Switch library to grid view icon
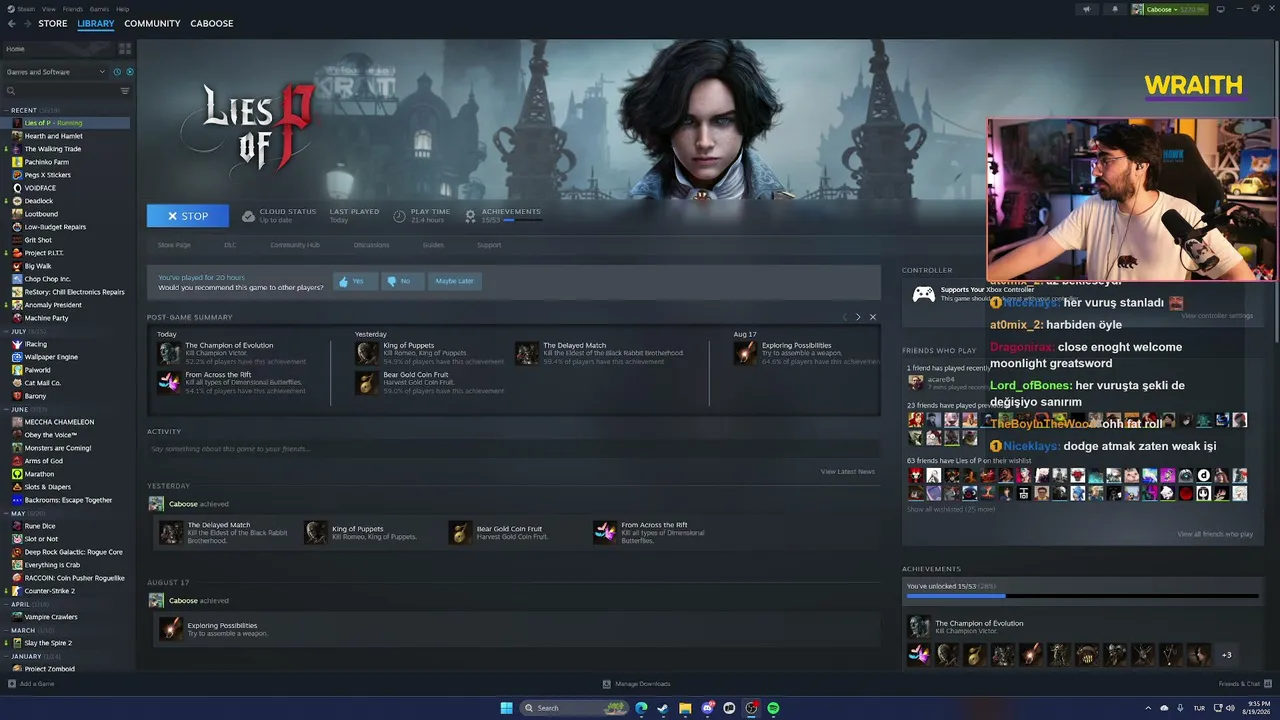 click(125, 48)
